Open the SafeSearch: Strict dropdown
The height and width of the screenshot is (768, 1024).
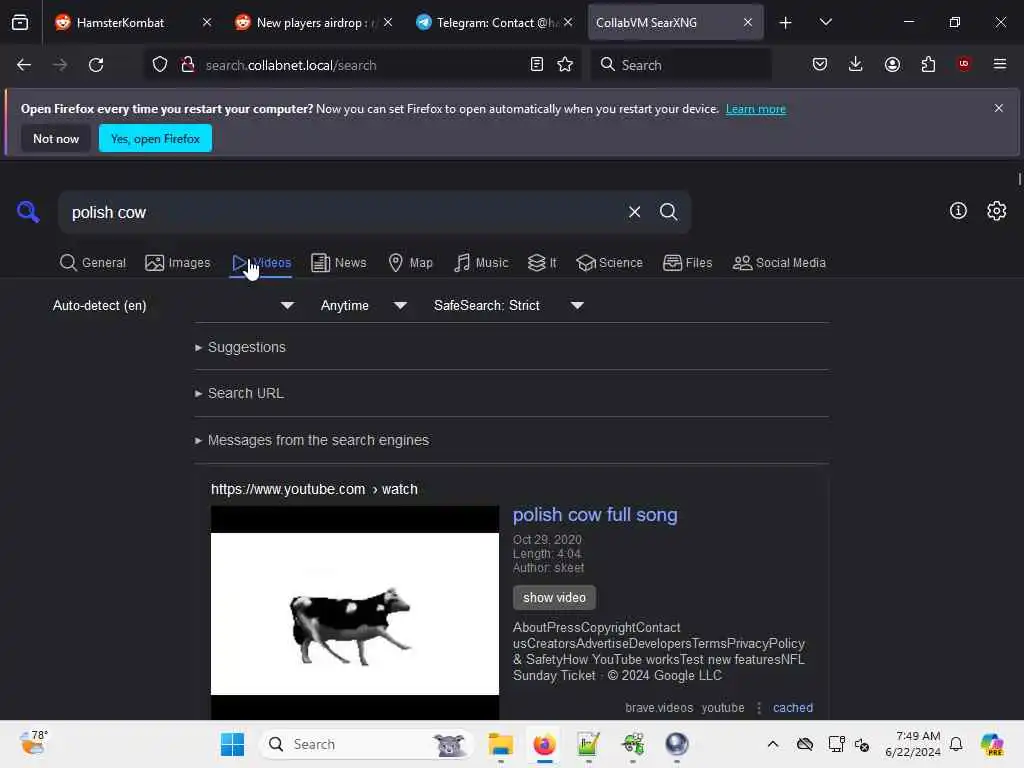click(x=508, y=306)
